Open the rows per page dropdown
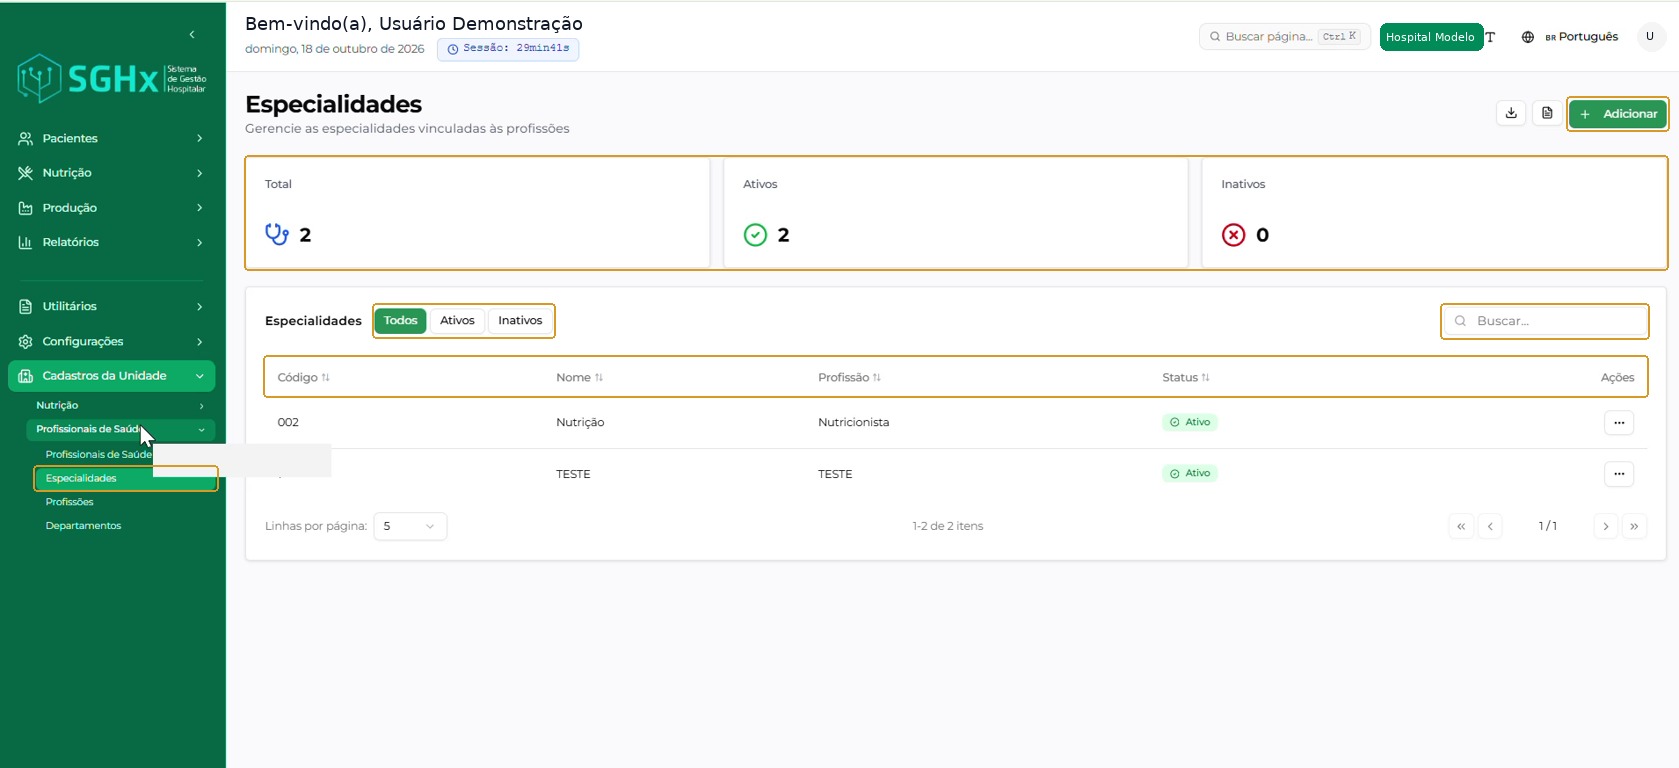1679x768 pixels. [x=410, y=526]
